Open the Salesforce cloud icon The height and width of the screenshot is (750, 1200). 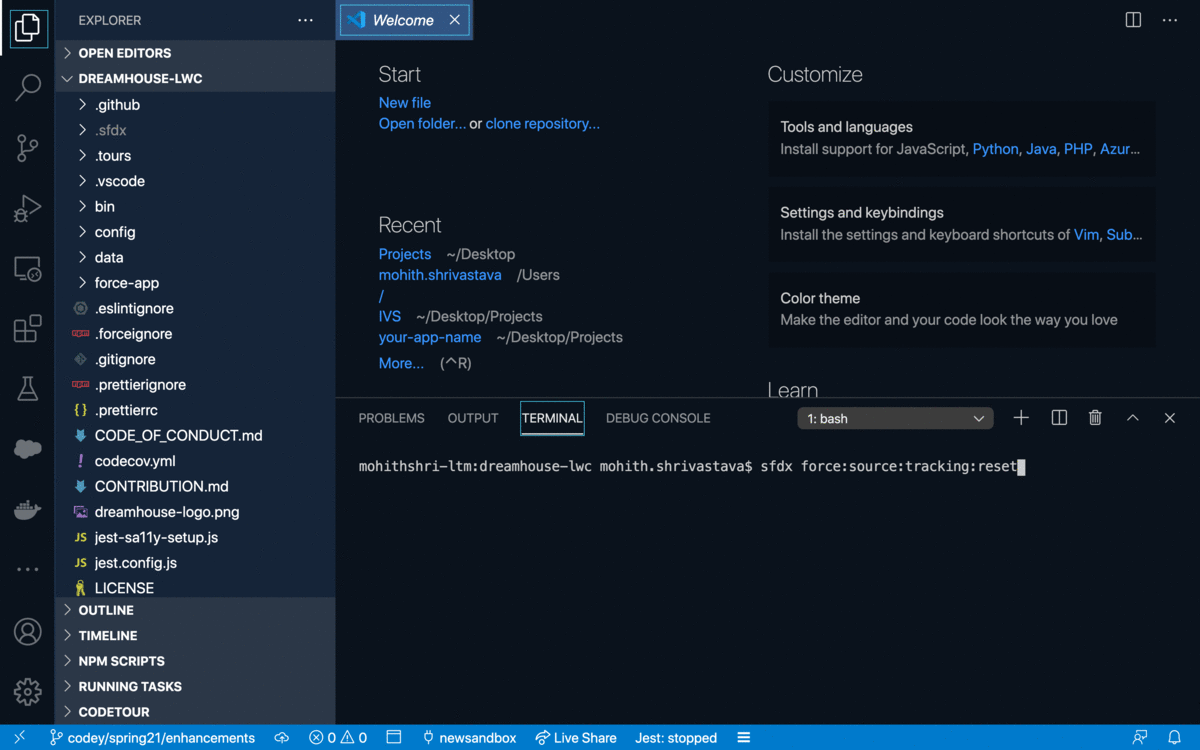click(x=28, y=449)
